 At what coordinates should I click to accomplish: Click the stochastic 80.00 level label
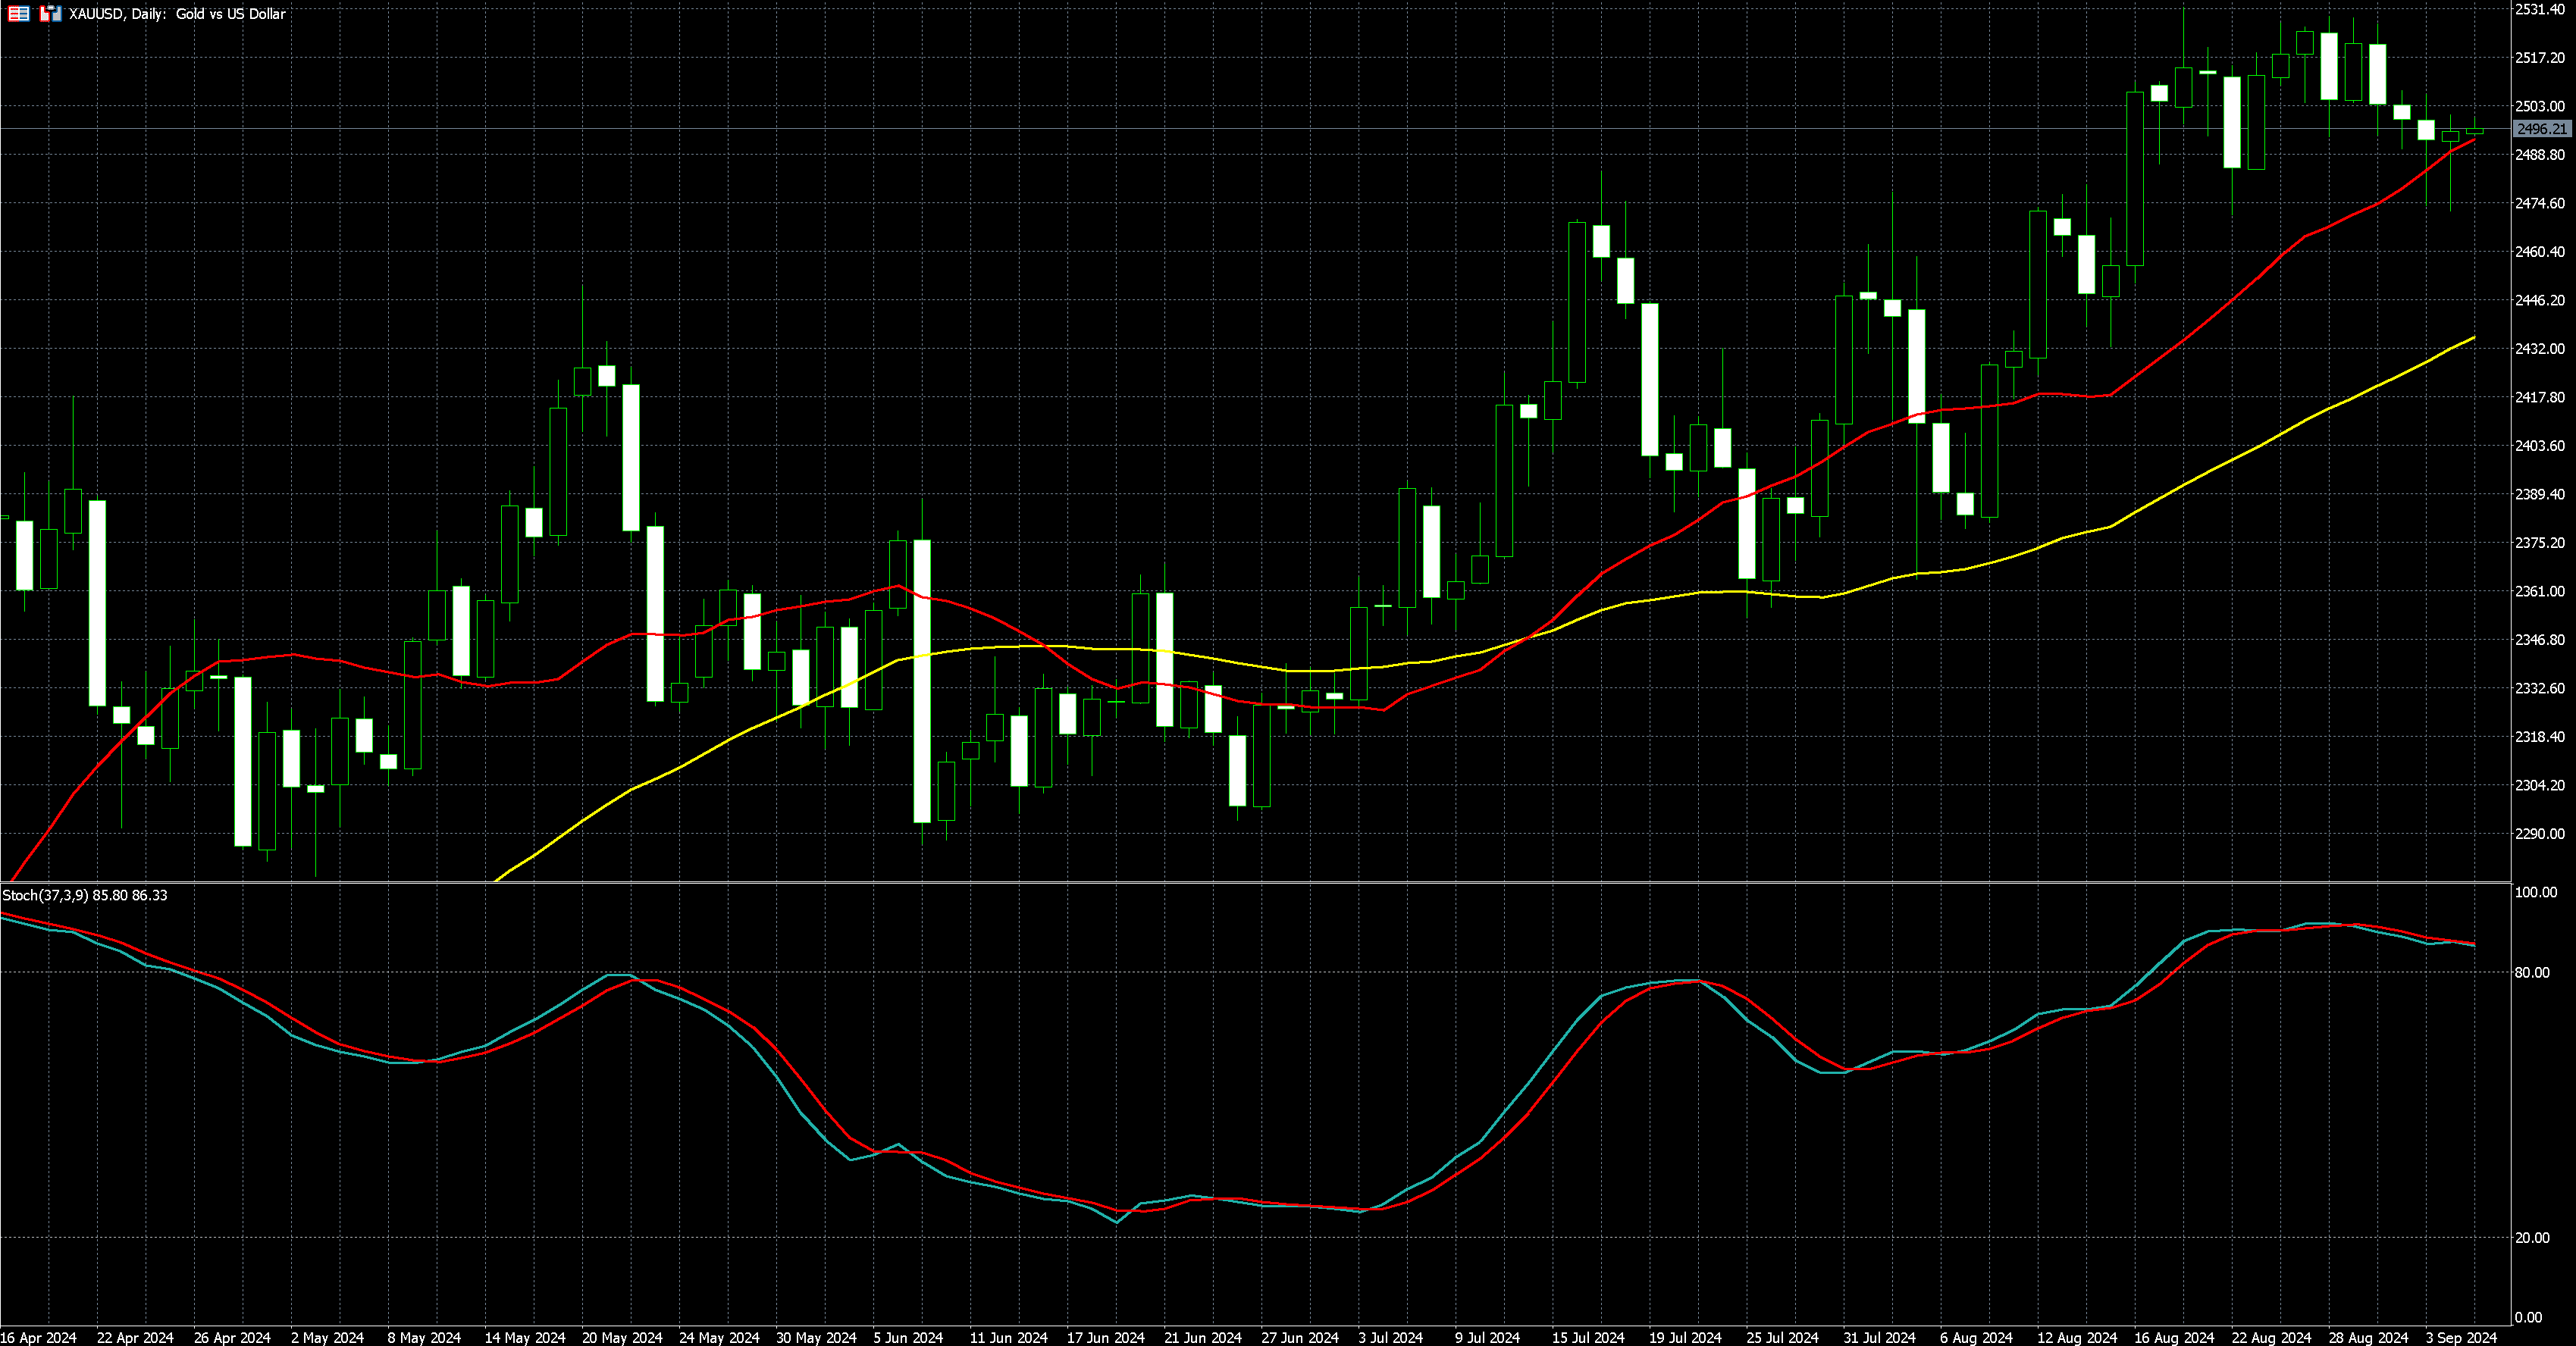click(2531, 972)
